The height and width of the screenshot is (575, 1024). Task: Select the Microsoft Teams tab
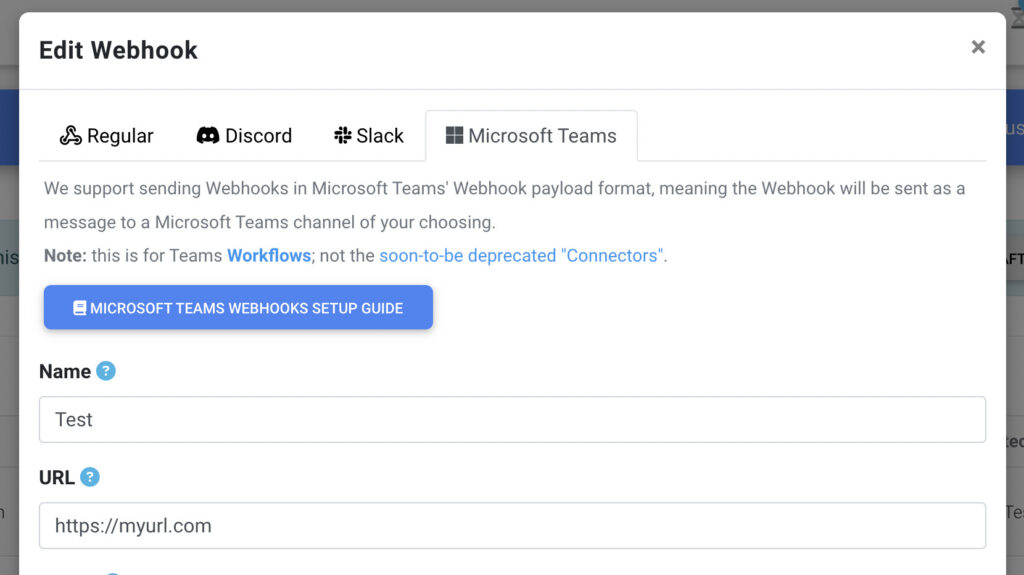(532, 136)
